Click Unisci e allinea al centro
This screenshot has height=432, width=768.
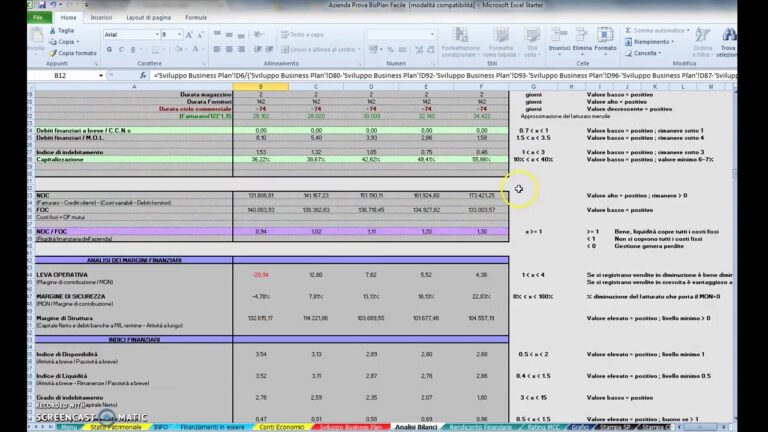click(x=319, y=49)
